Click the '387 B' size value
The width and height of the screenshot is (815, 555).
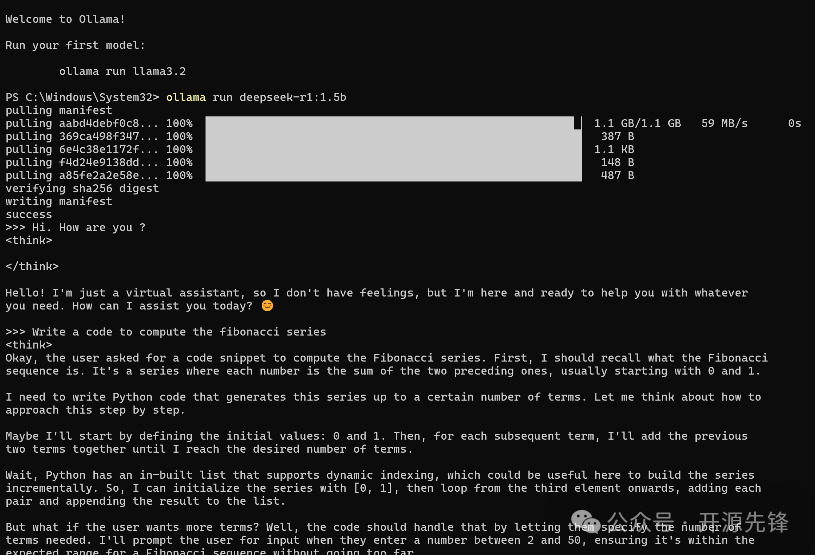[x=617, y=136]
